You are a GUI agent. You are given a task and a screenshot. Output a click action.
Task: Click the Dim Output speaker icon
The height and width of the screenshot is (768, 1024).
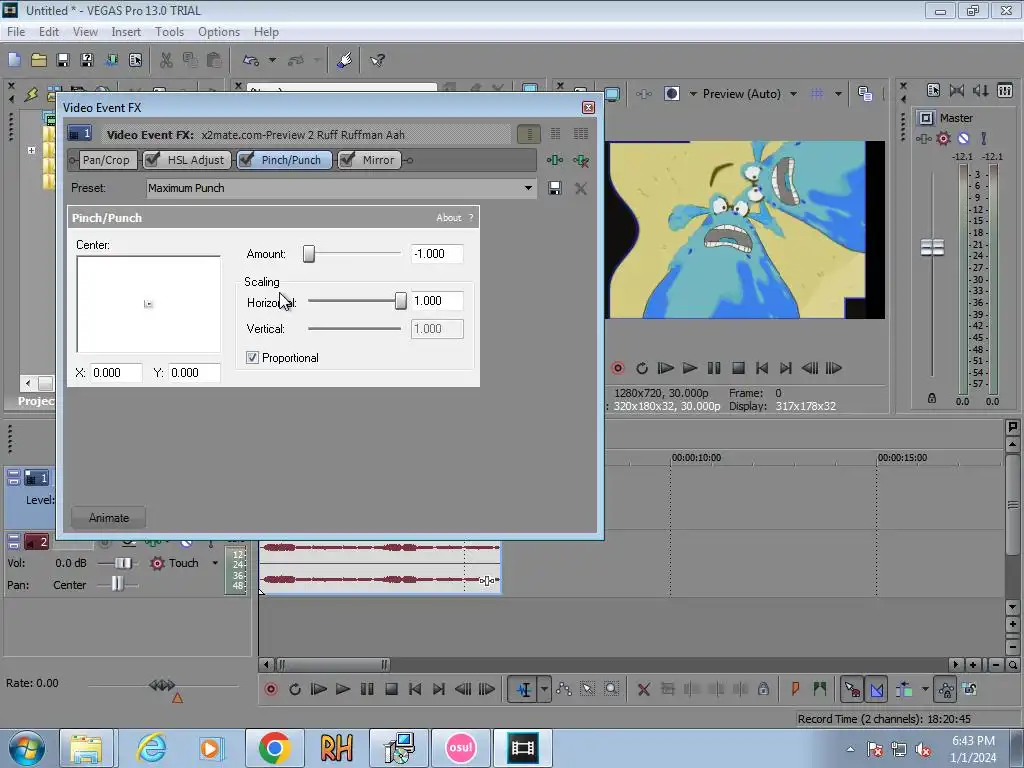point(981,91)
